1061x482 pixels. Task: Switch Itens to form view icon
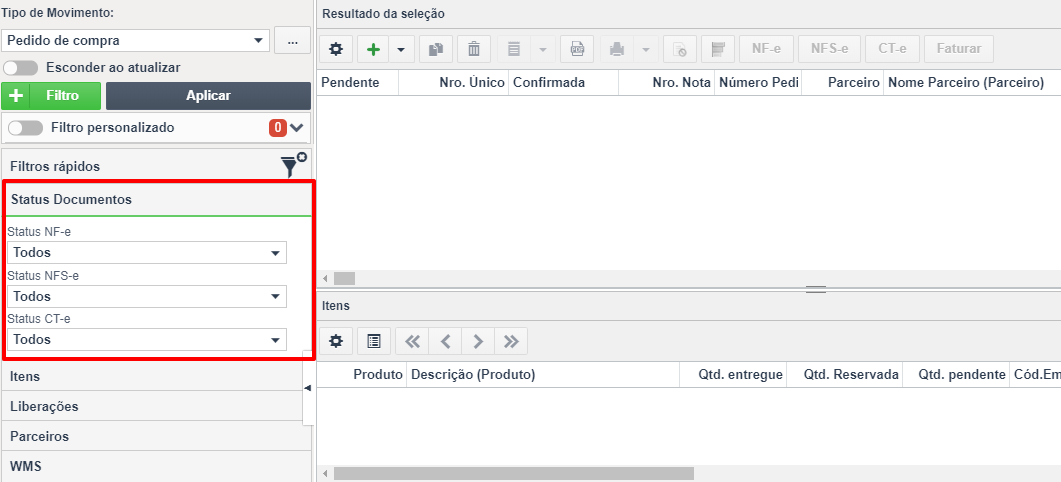(374, 342)
